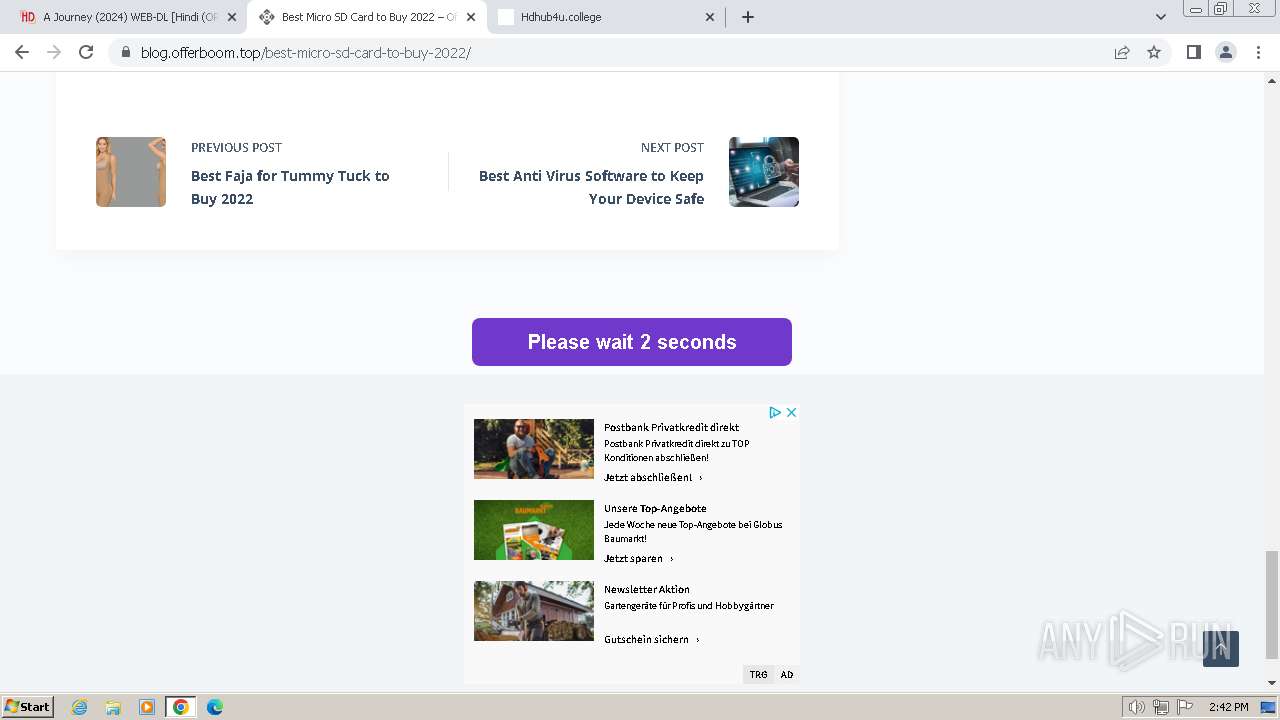This screenshot has width=1280, height=720.
Task: Click the Baumarkt ad image
Action: (534, 530)
